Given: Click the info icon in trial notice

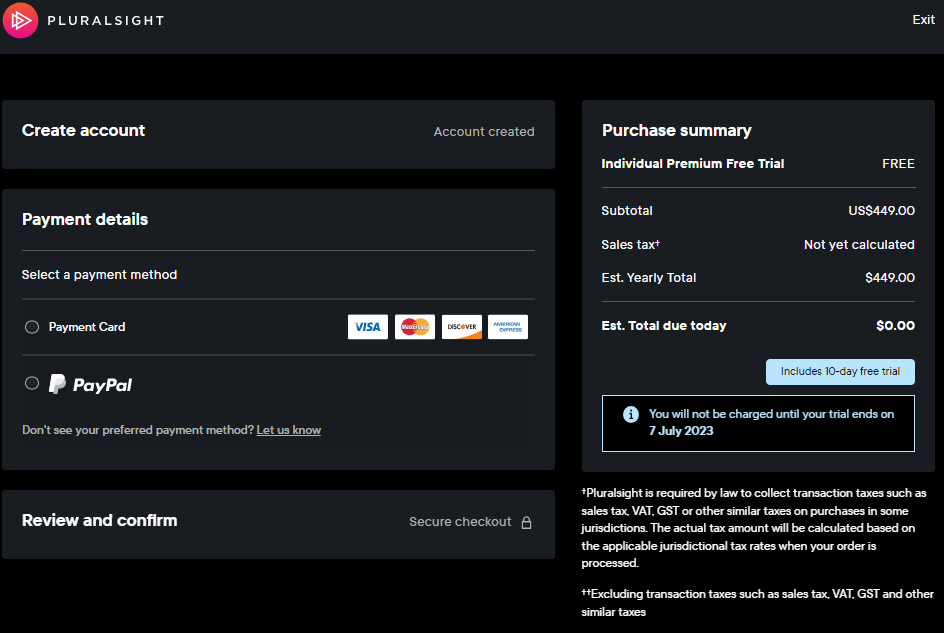Looking at the screenshot, I should (630, 414).
